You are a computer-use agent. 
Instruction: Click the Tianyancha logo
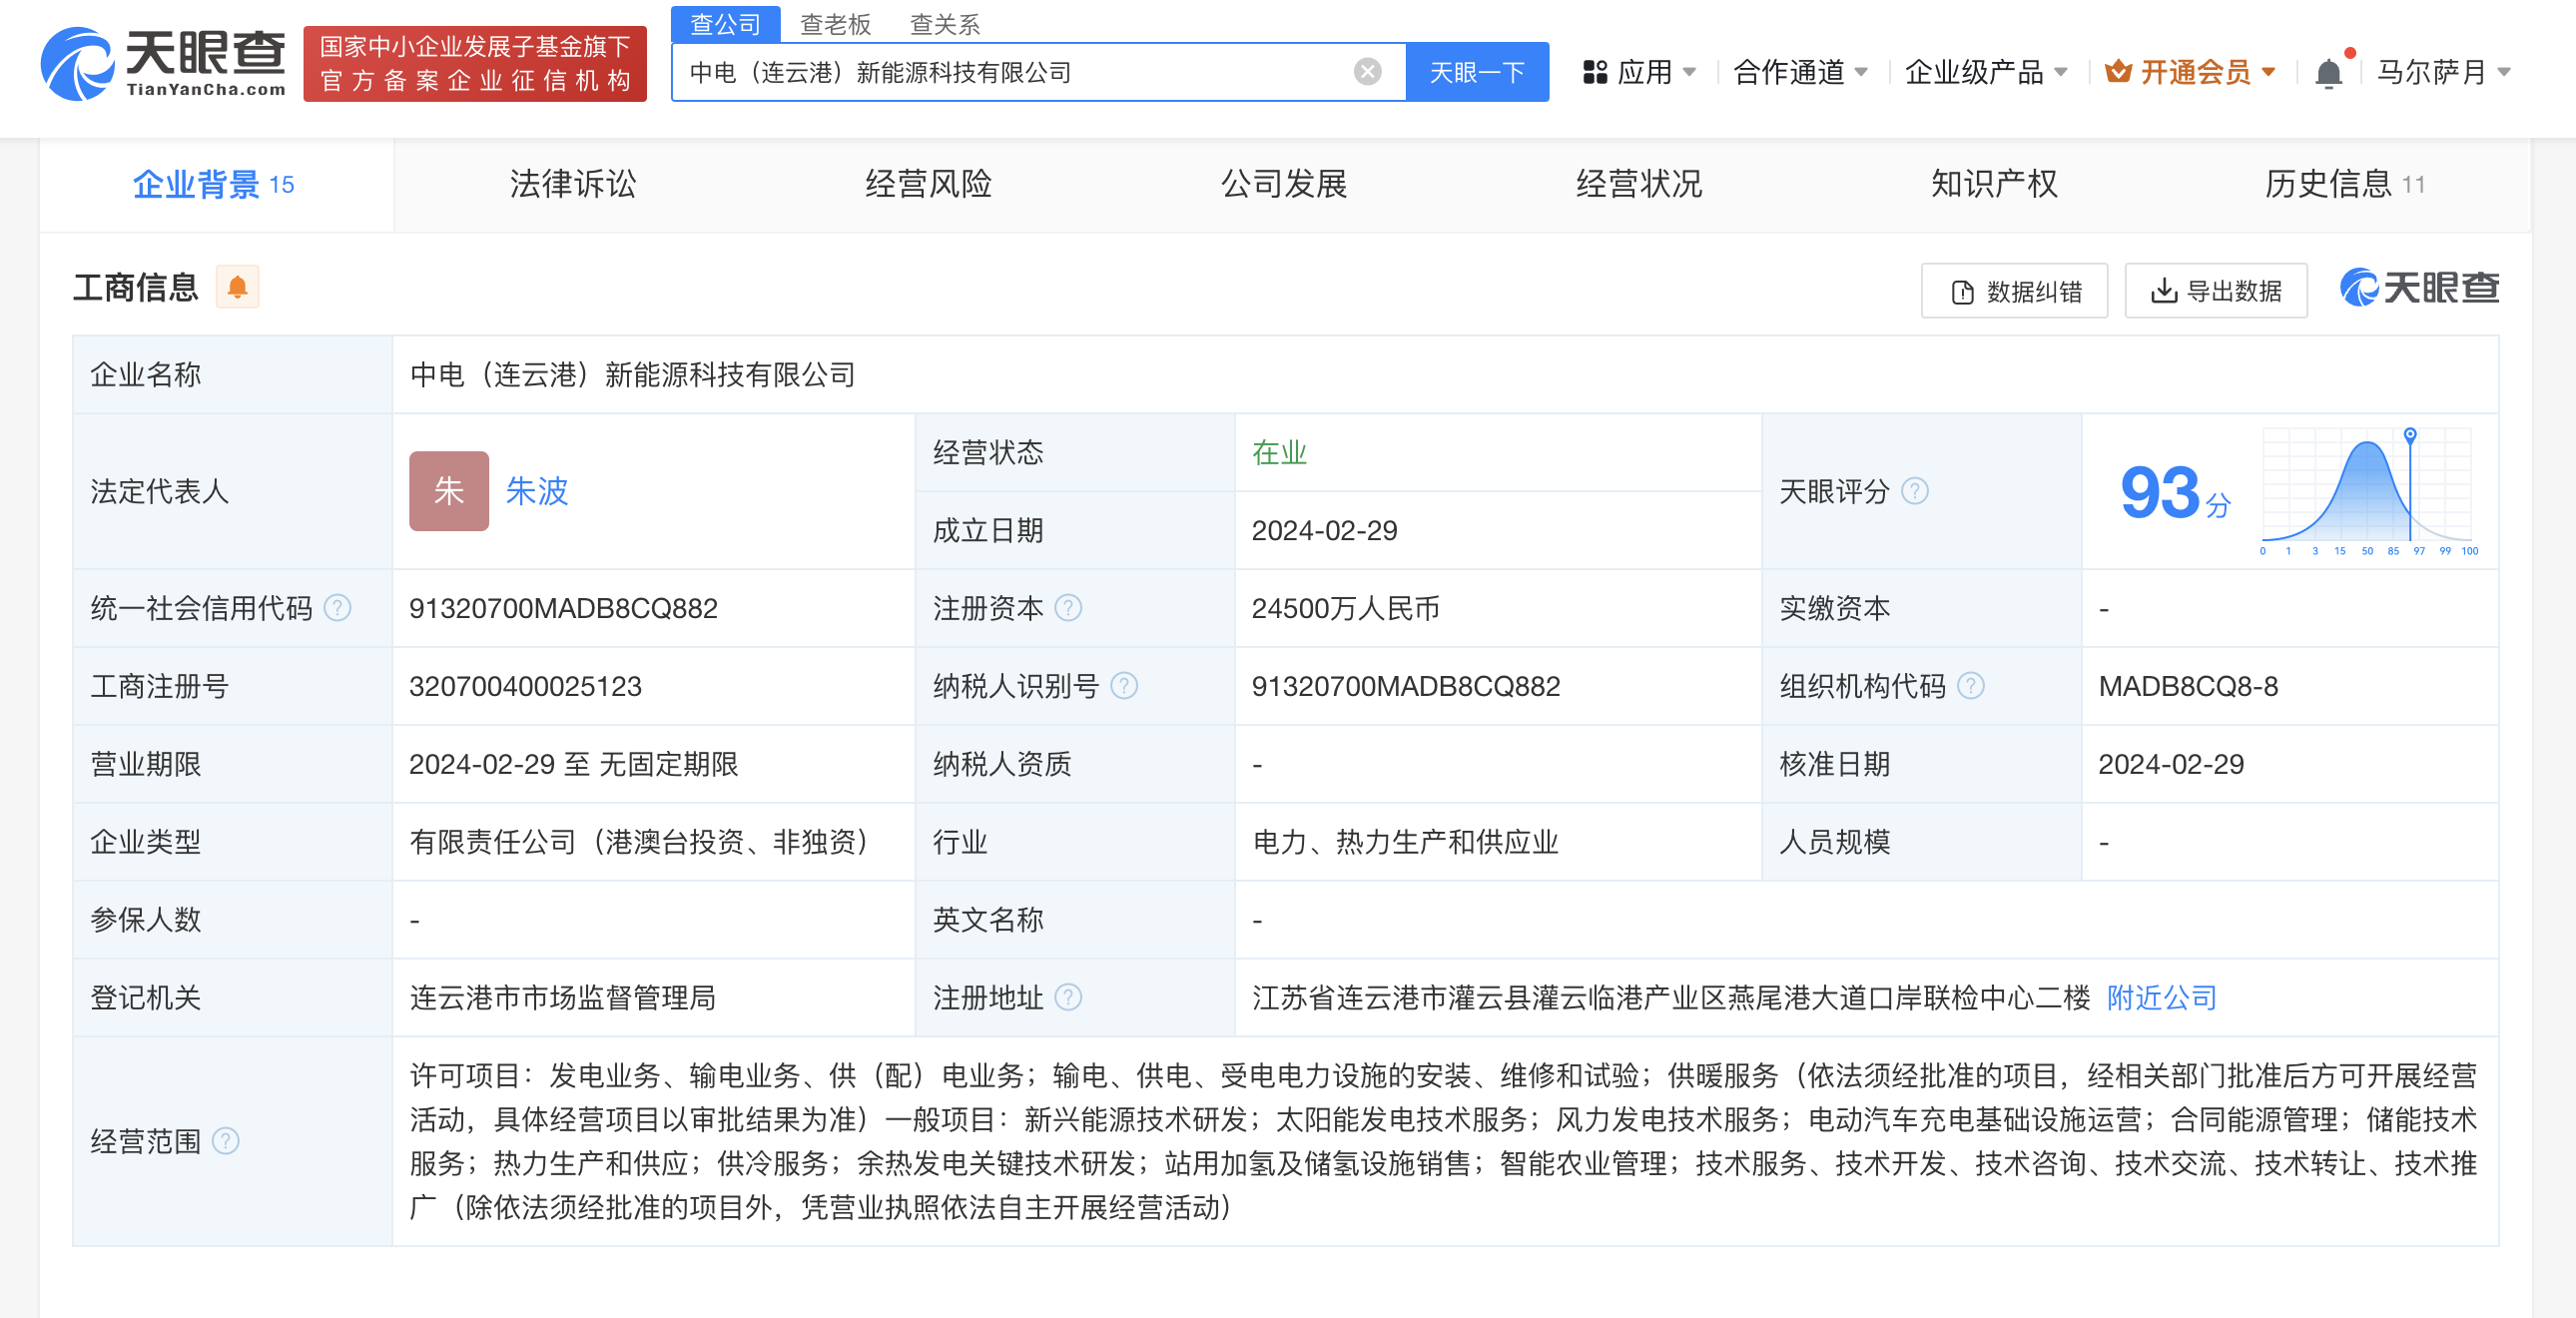pyautogui.click(x=160, y=64)
